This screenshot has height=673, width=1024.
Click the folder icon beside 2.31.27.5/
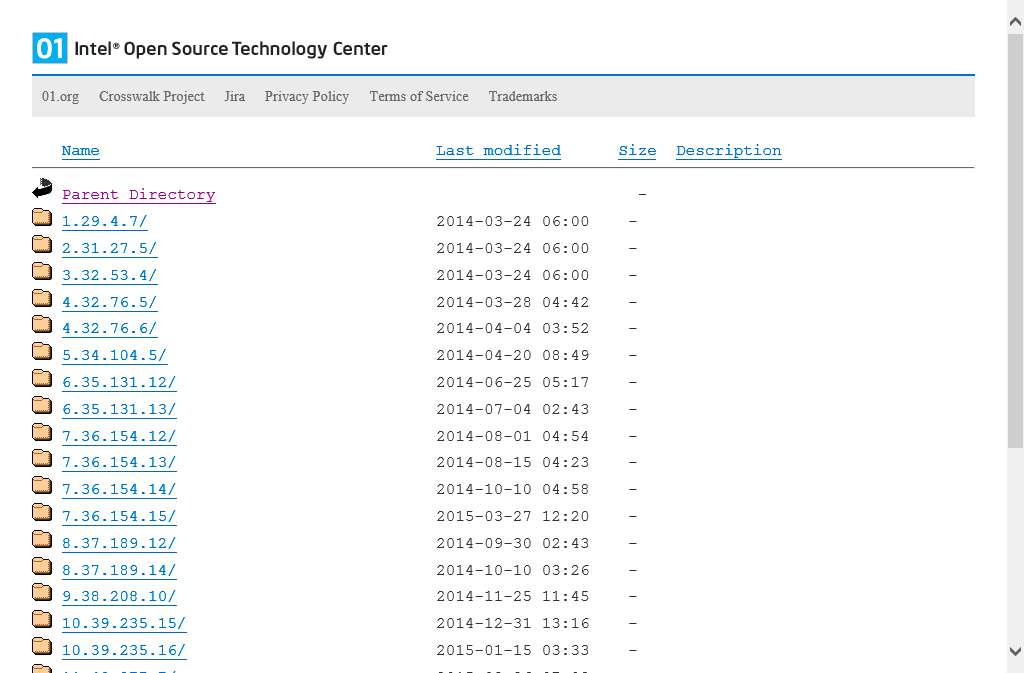tap(42, 243)
